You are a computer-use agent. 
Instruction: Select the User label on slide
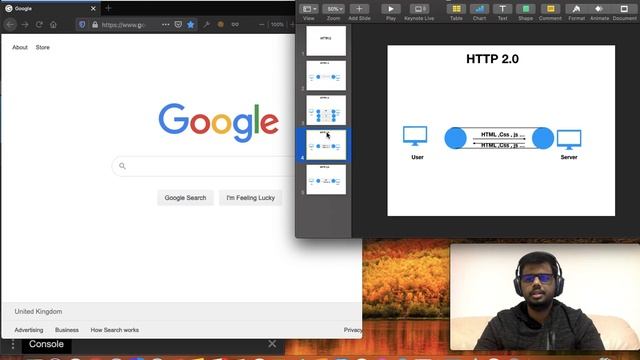(417, 157)
